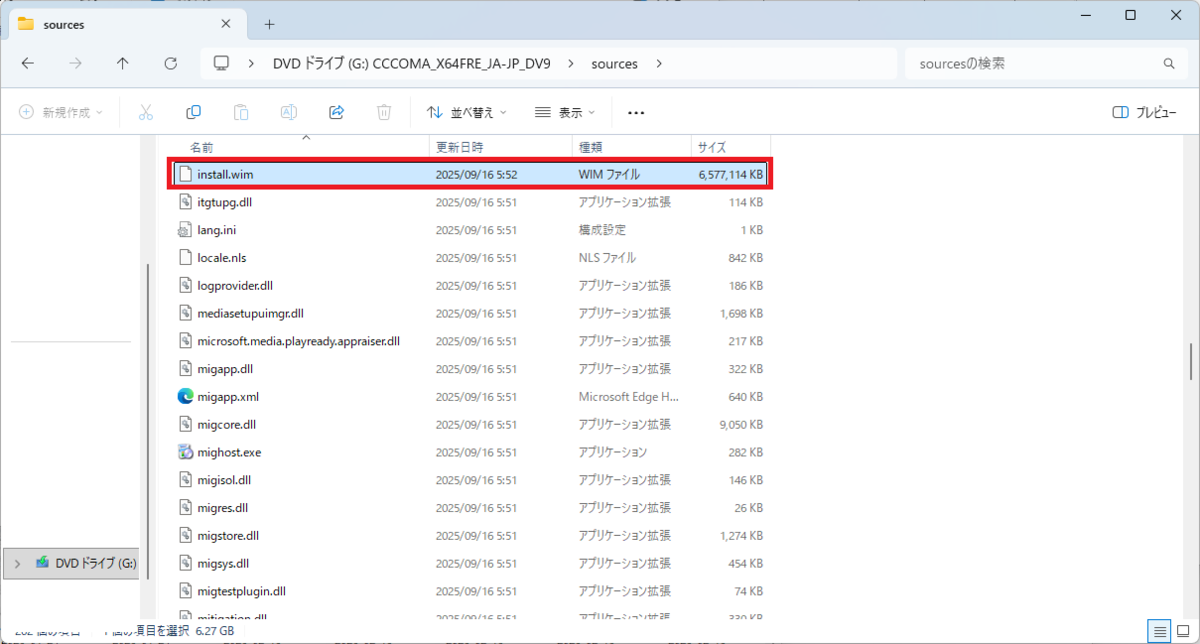
Task: Click the PC monitor icon in address bar
Action: point(221,63)
